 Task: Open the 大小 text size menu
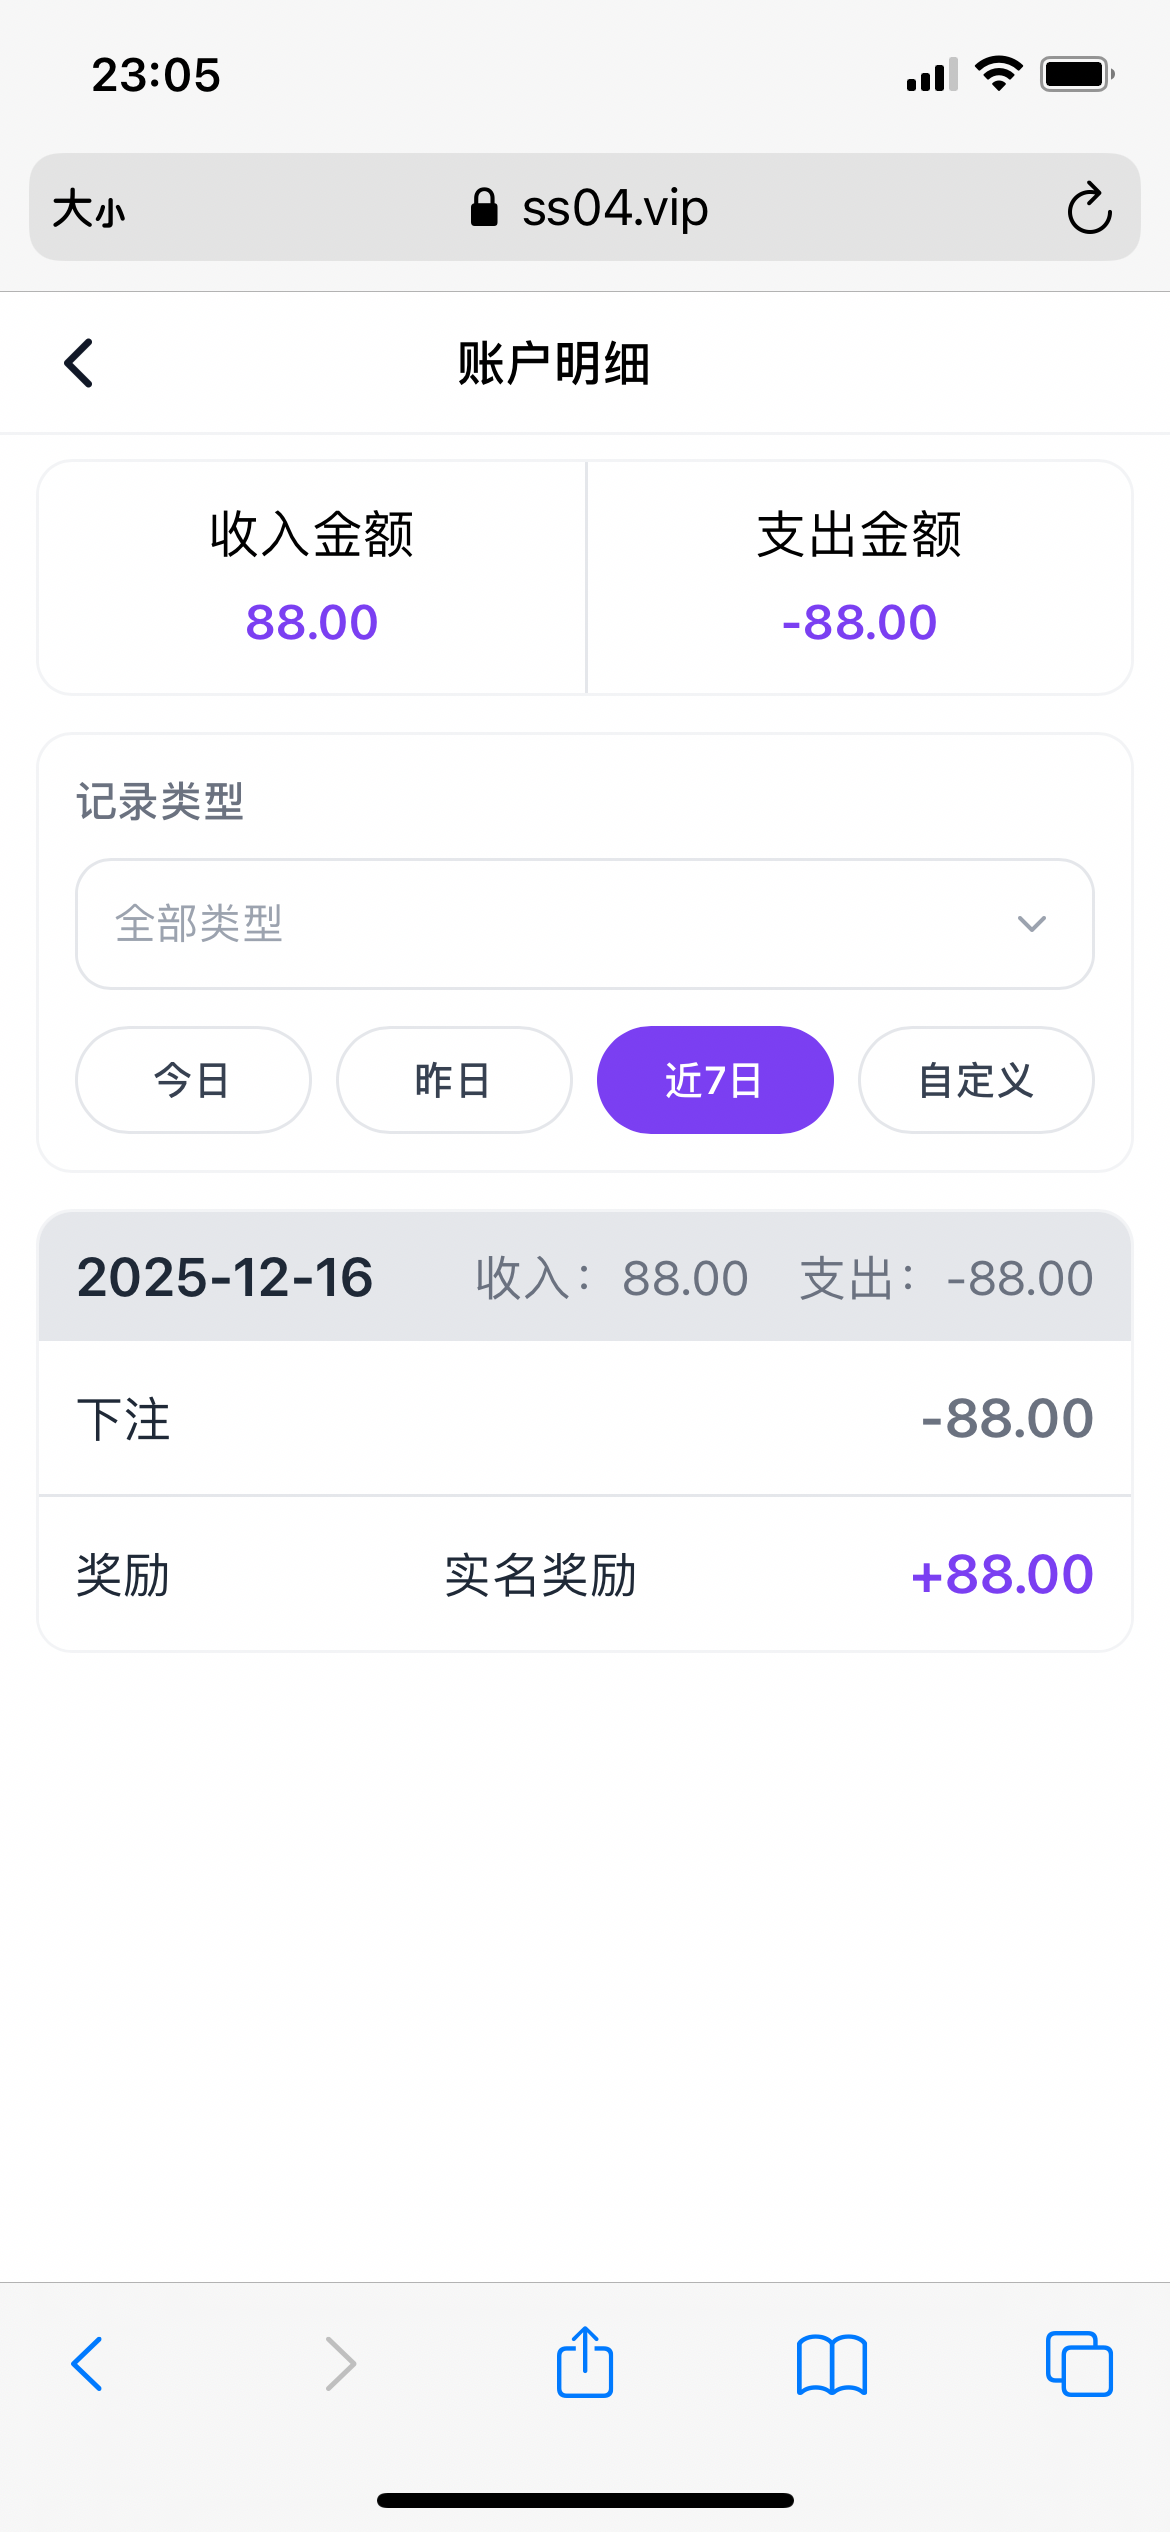tap(89, 209)
